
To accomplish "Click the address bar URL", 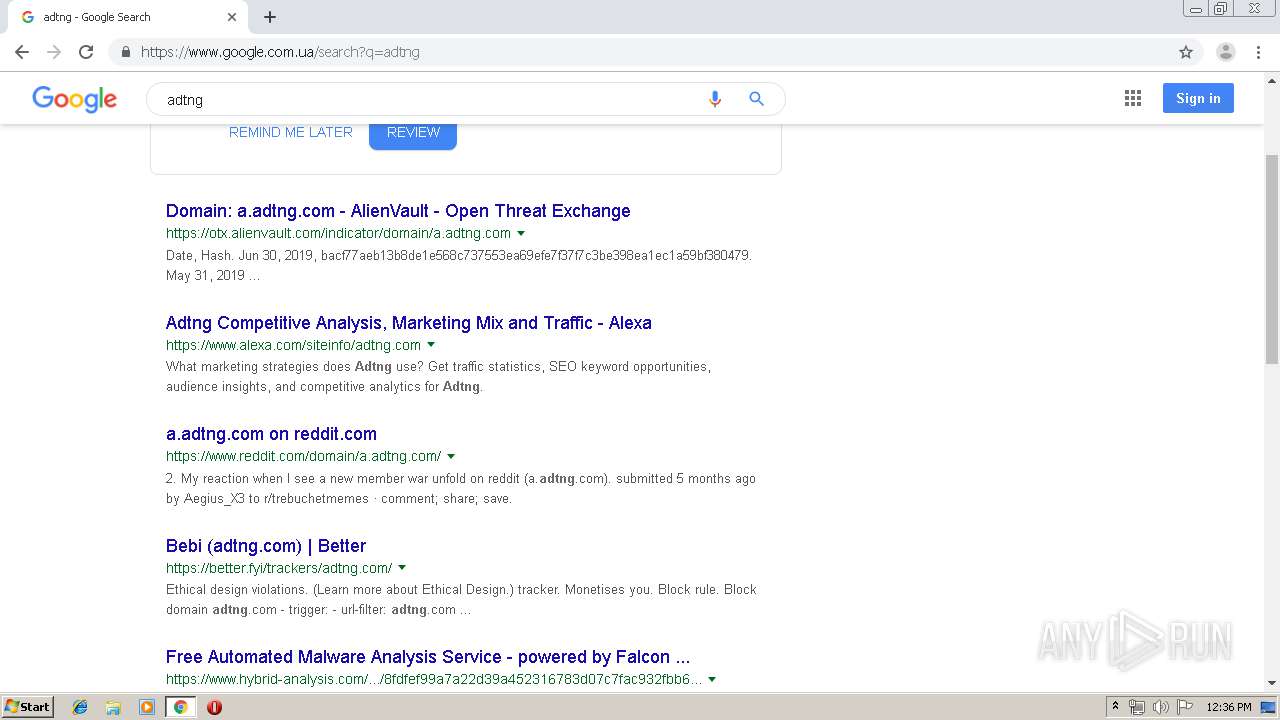I will [x=280, y=52].
